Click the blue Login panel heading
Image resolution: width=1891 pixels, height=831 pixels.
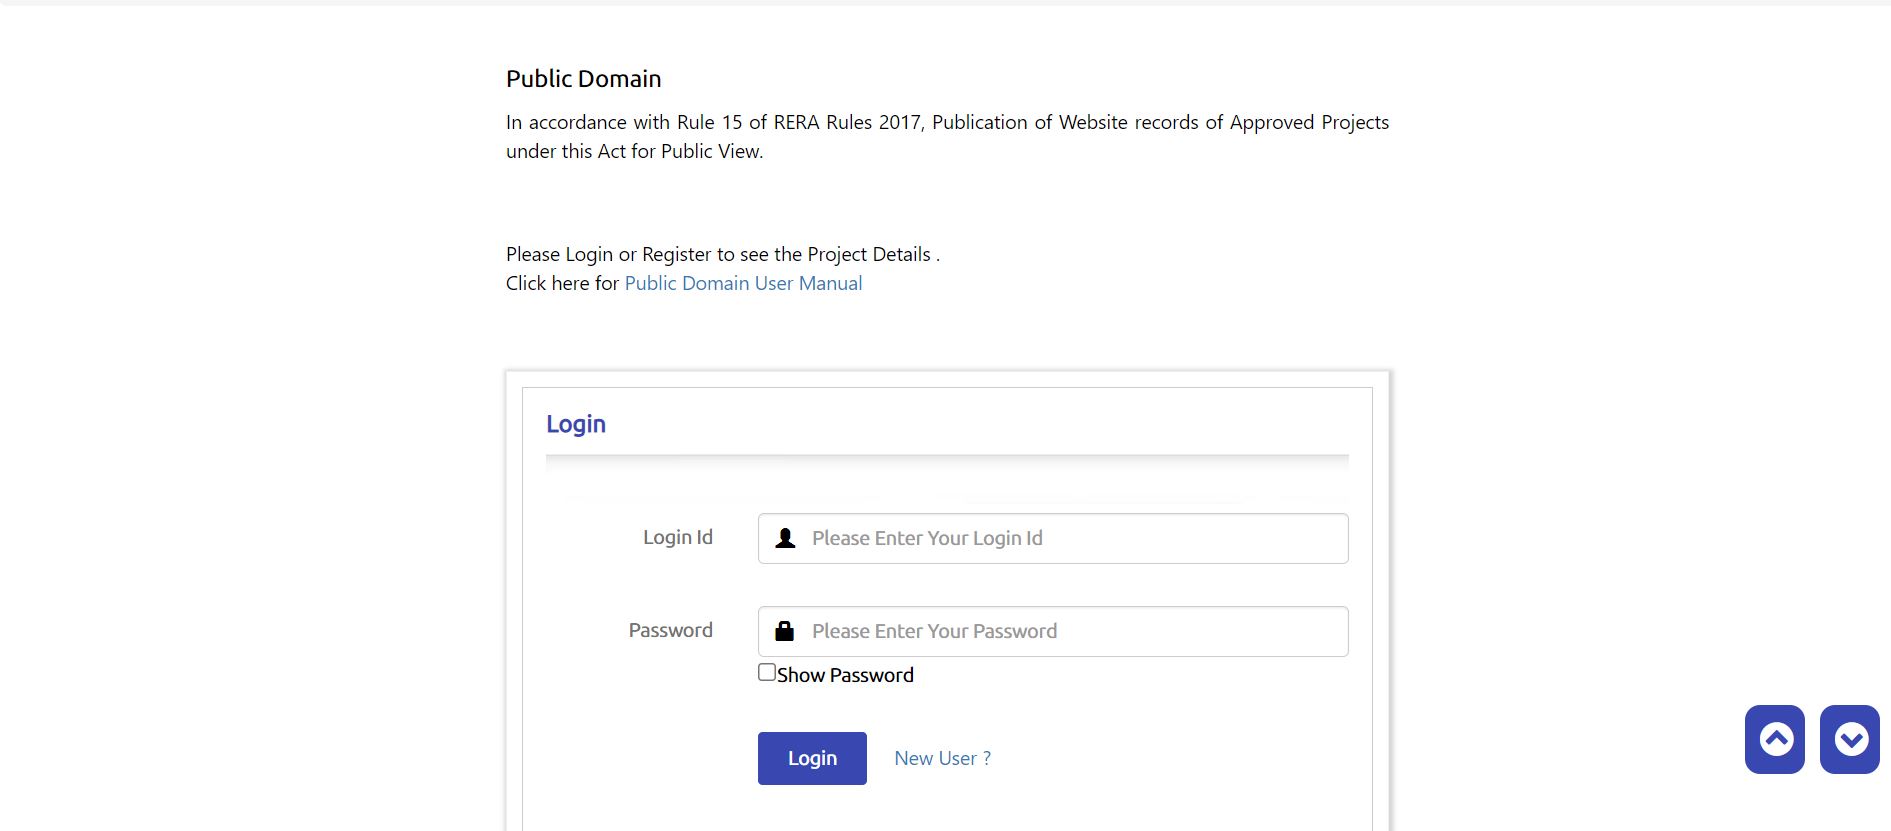pos(576,424)
